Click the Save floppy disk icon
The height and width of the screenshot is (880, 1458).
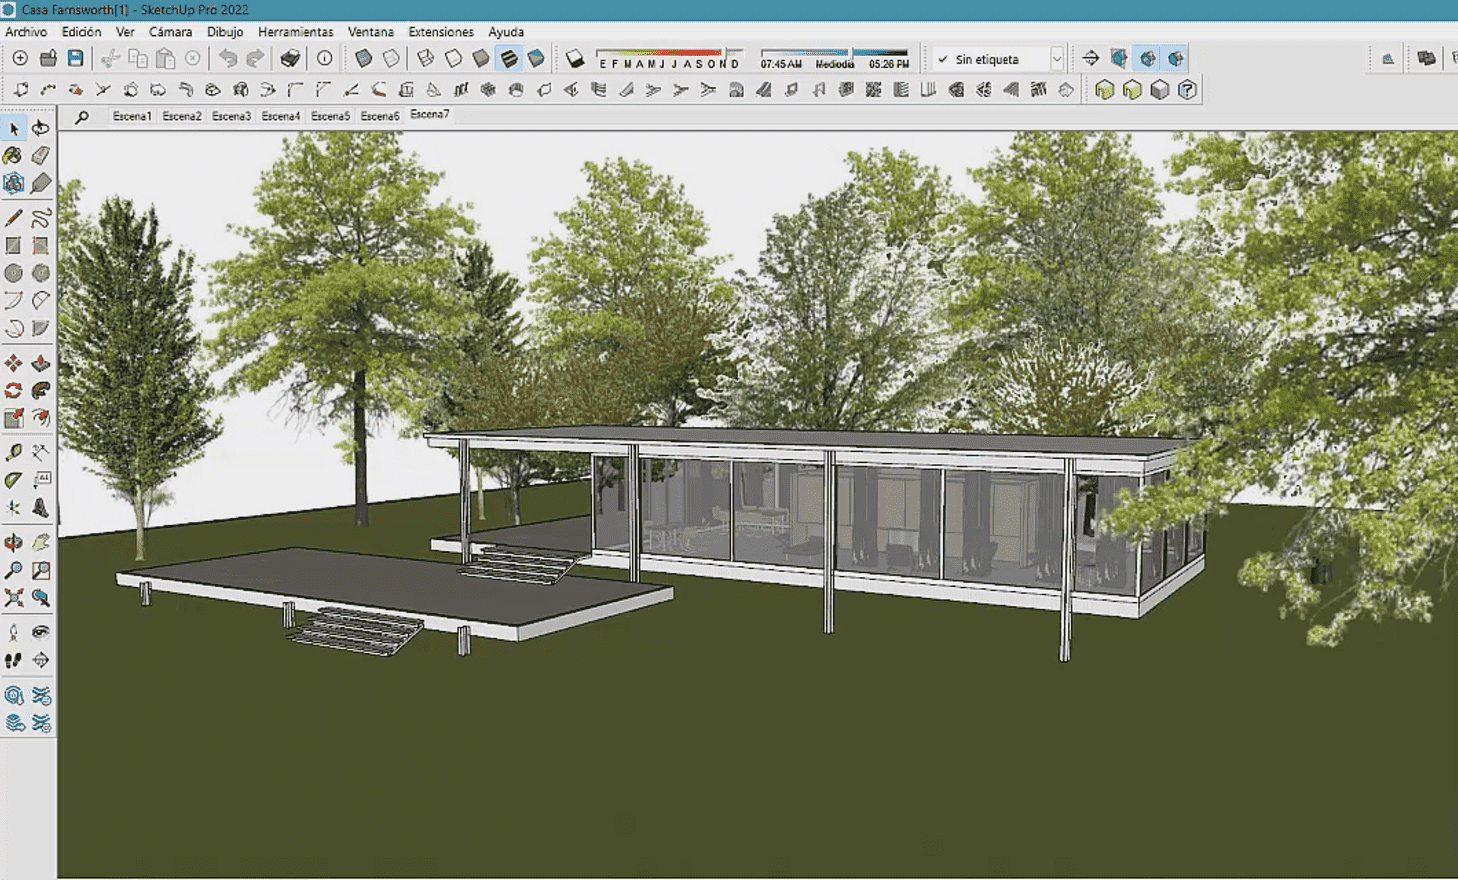(x=75, y=58)
